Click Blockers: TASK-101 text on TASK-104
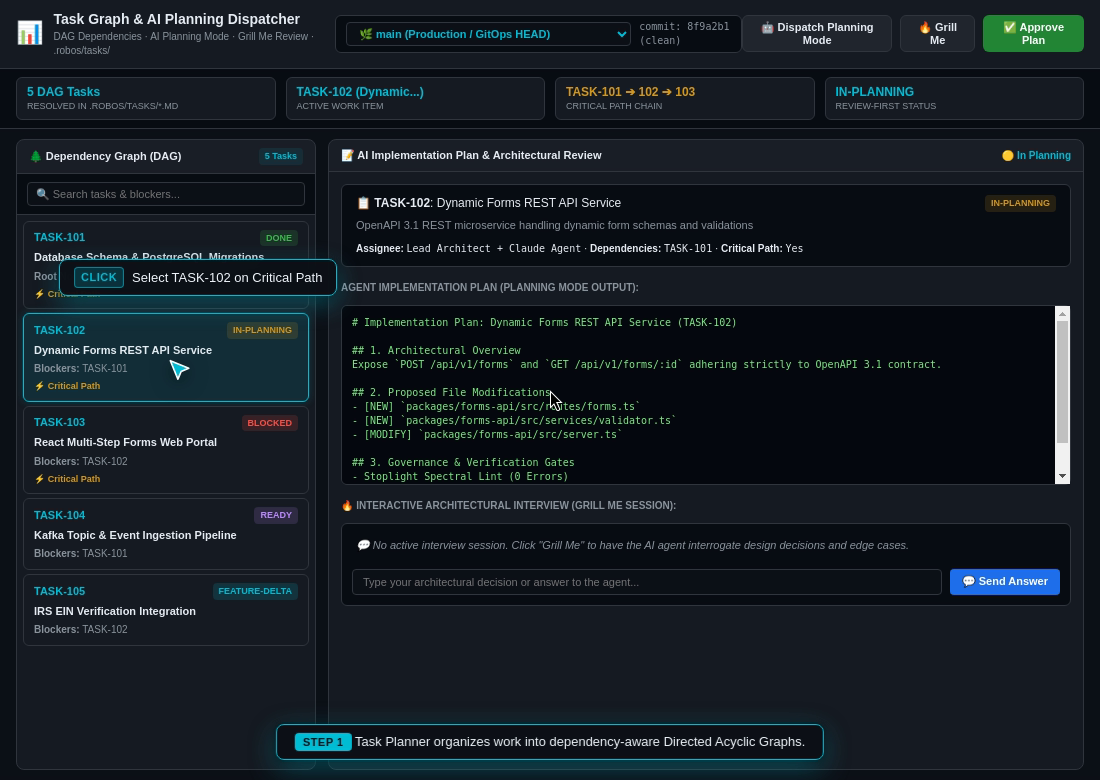 click(81, 553)
